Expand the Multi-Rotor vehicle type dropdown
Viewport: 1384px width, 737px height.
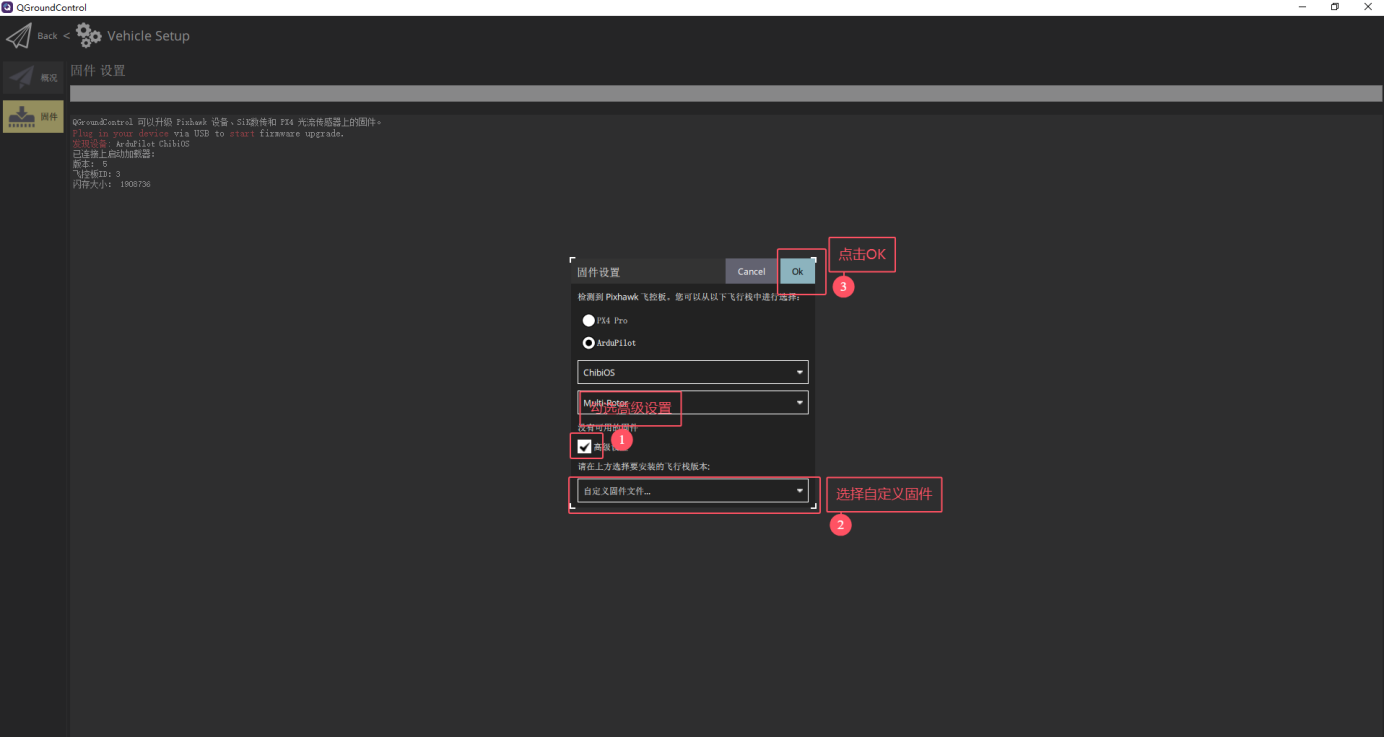click(x=692, y=402)
